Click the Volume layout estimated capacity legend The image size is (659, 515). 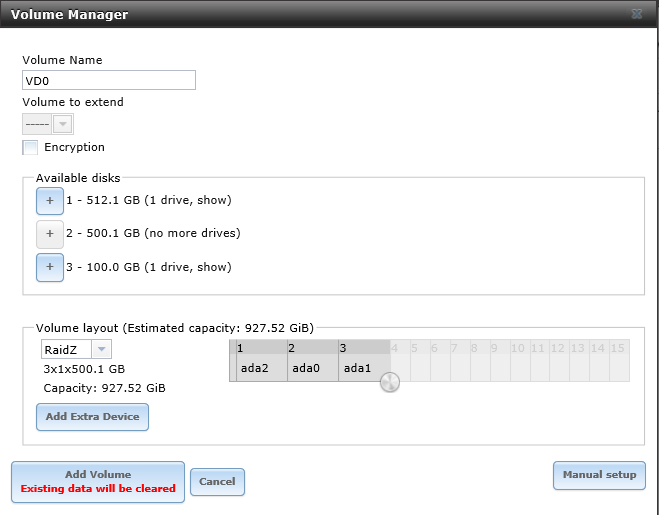pos(175,328)
